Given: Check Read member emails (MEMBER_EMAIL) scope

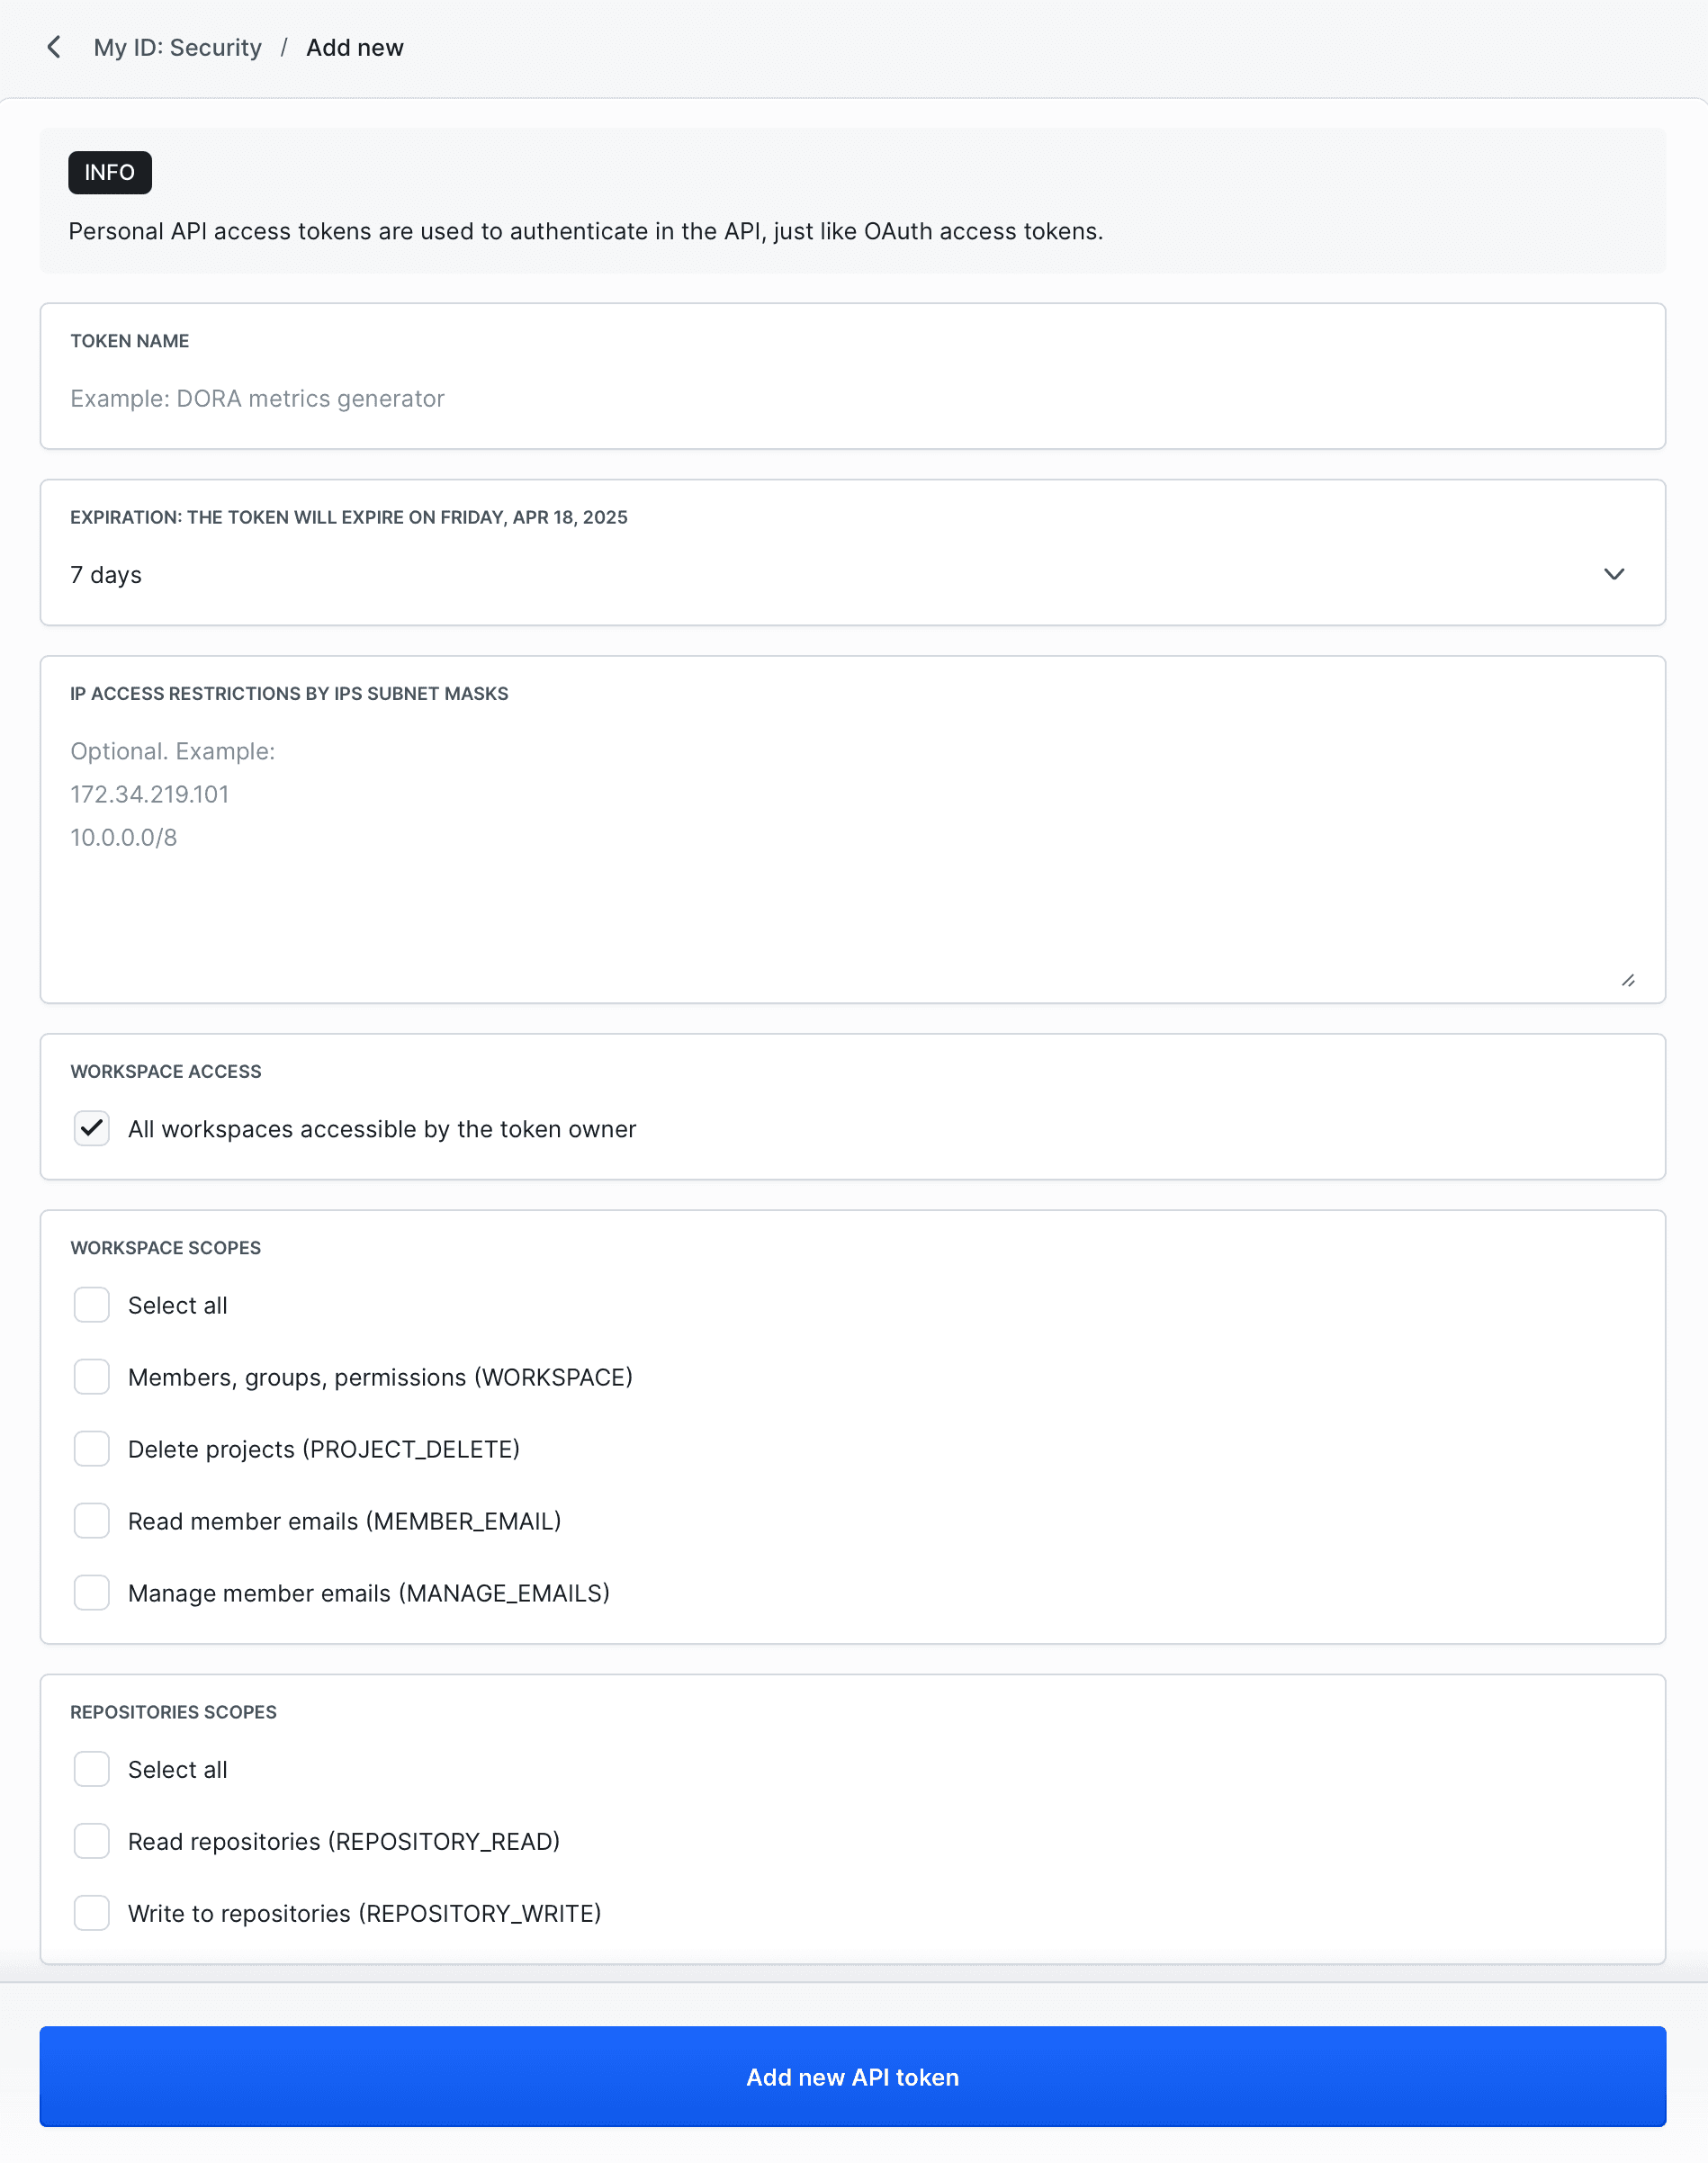Looking at the screenshot, I should coord(91,1521).
